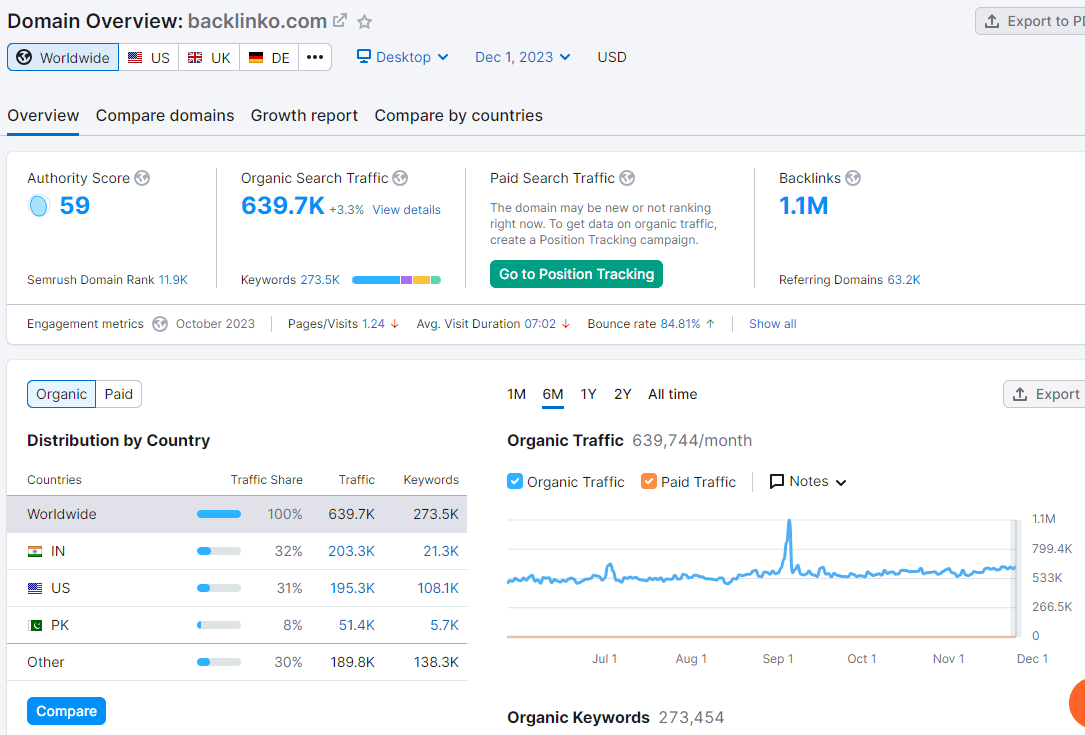
Task: Switch to the Paid toggle in Distribution panel
Action: click(x=118, y=394)
